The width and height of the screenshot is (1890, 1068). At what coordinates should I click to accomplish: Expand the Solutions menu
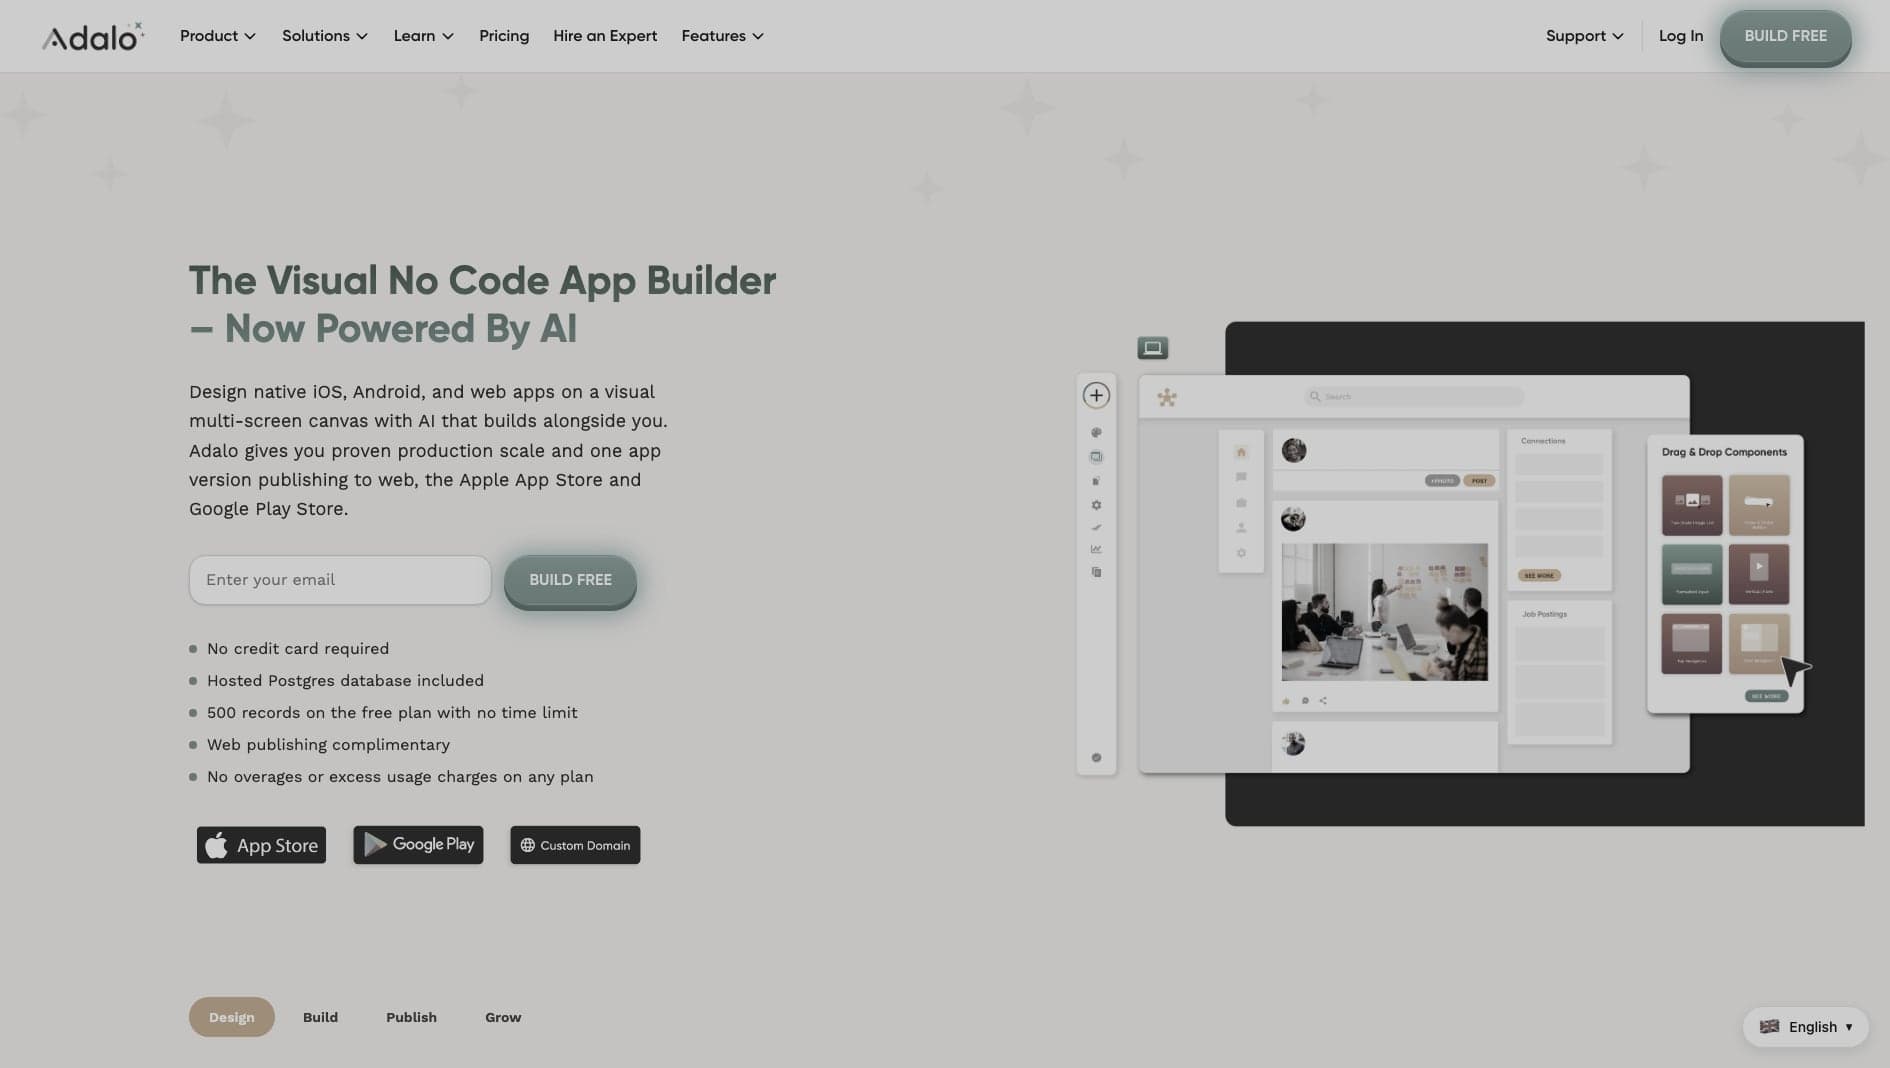click(325, 36)
